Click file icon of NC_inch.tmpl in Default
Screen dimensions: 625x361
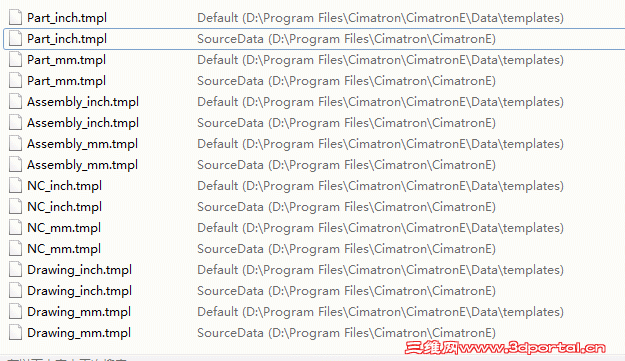(15, 186)
